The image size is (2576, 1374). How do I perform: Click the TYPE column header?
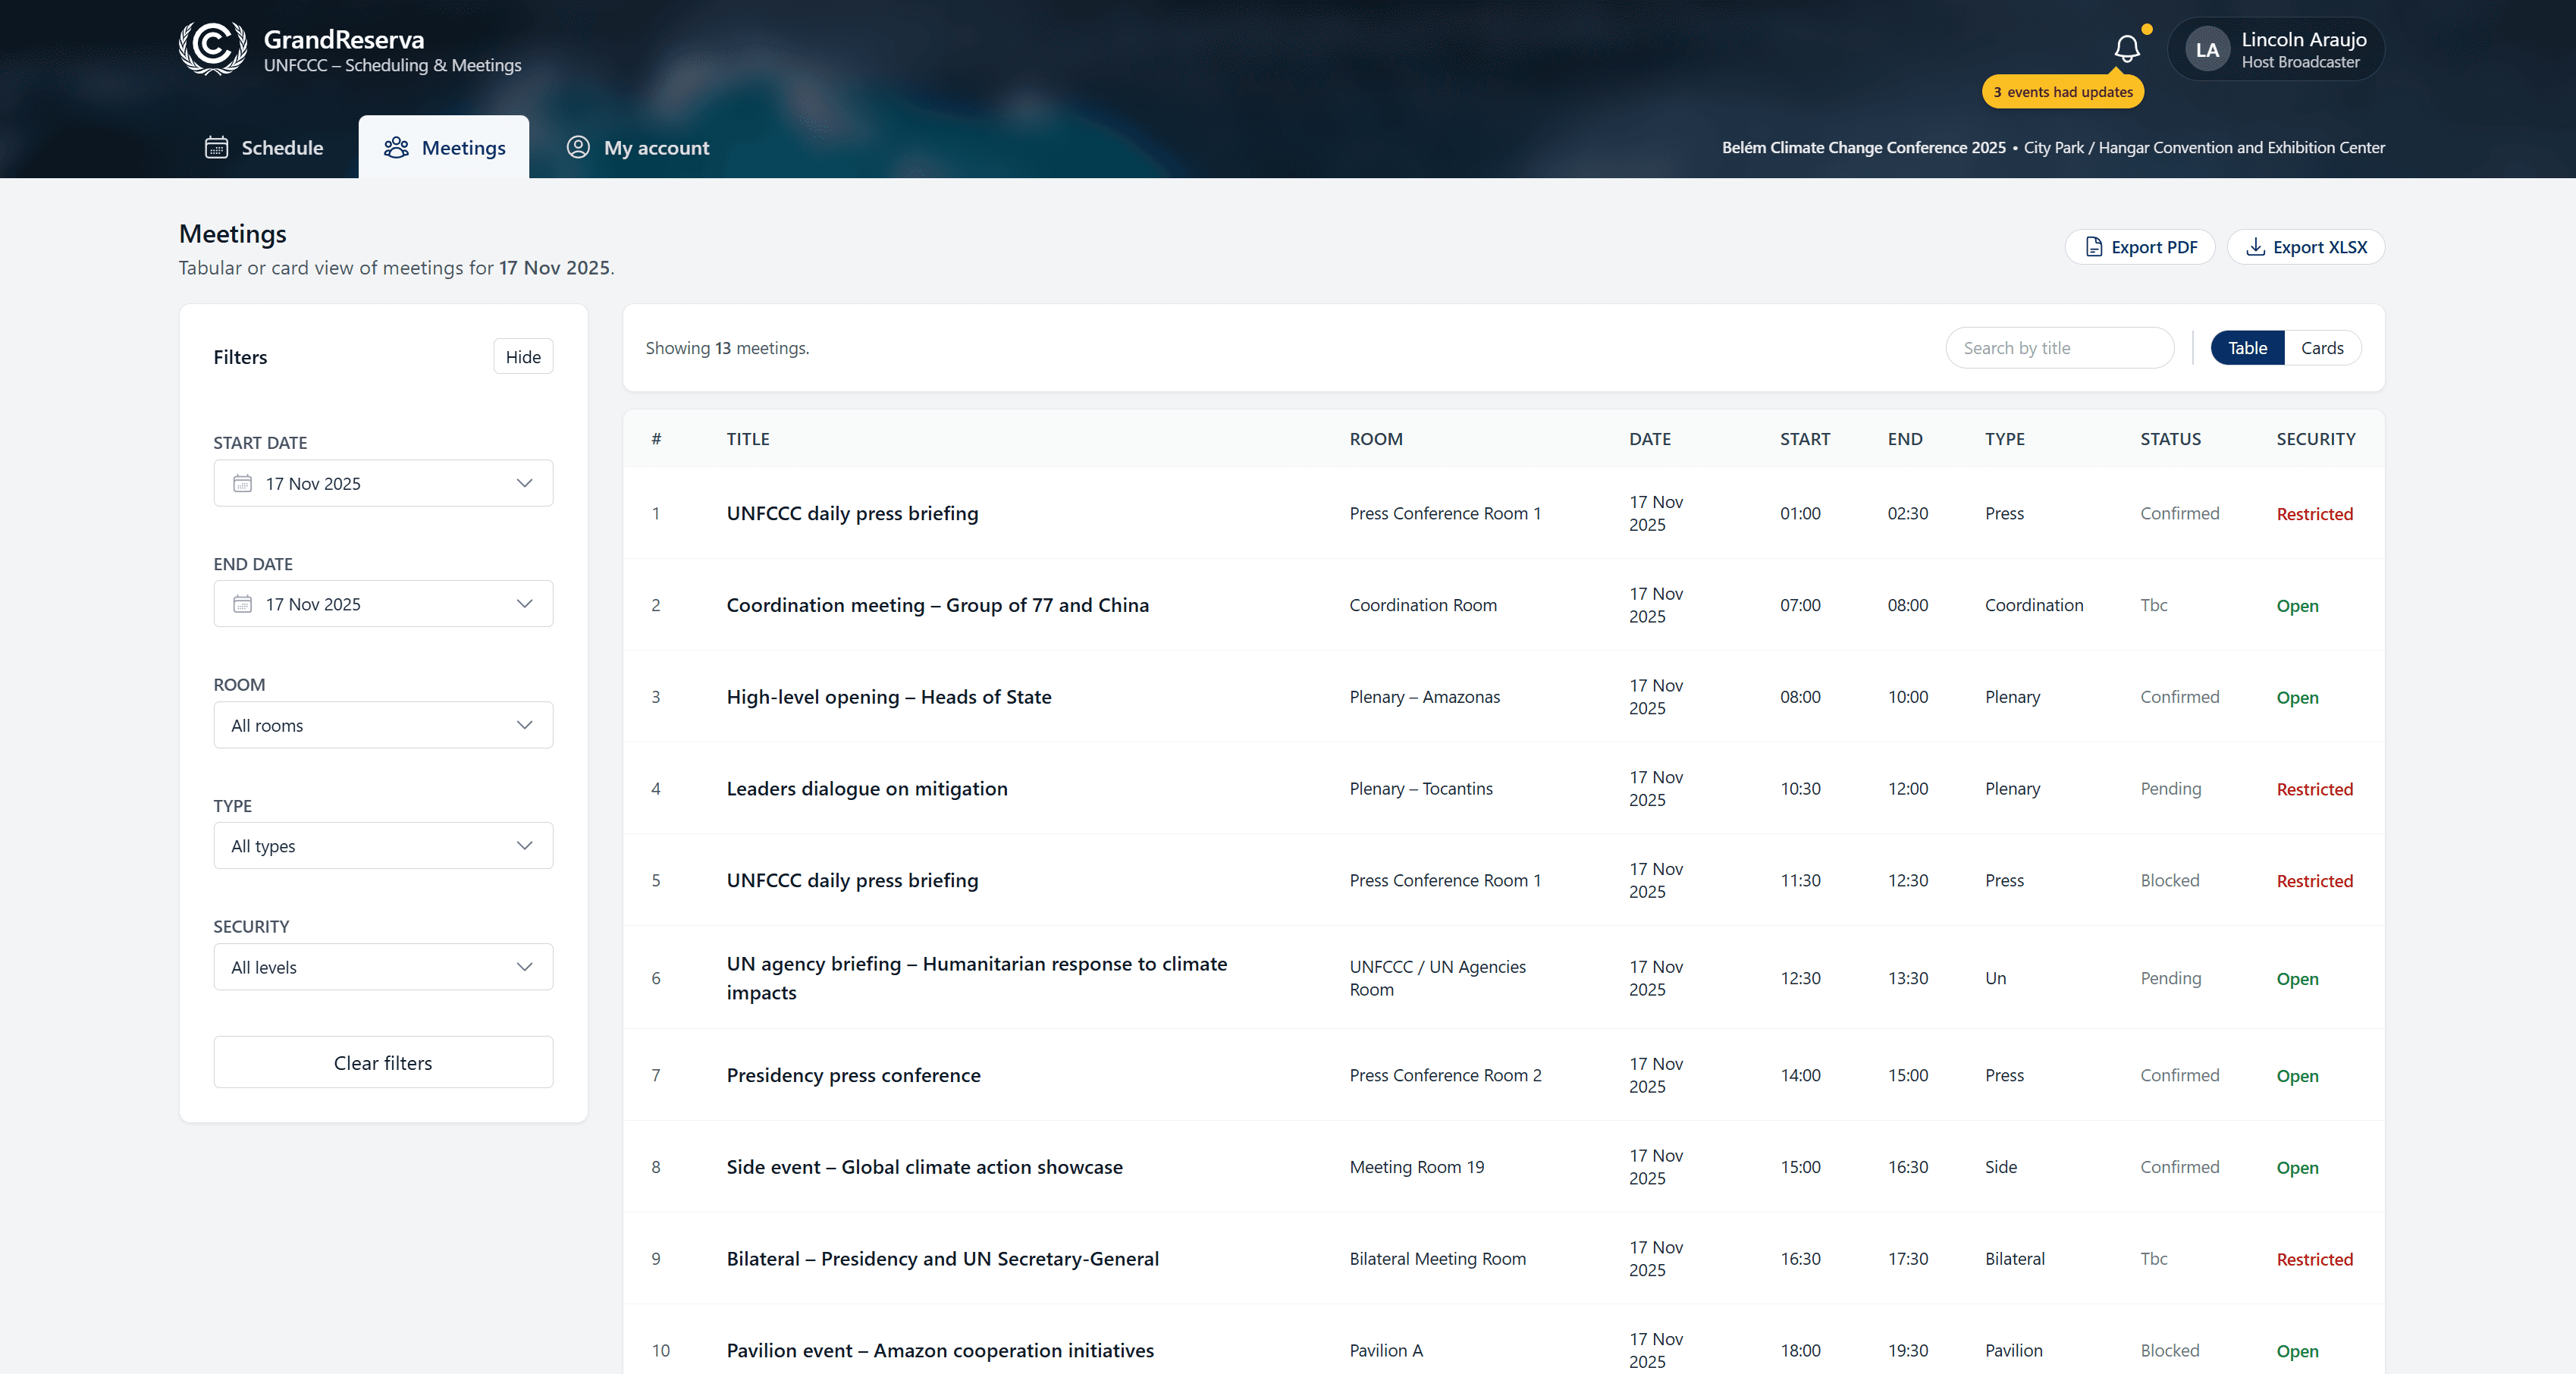pos(2005,439)
